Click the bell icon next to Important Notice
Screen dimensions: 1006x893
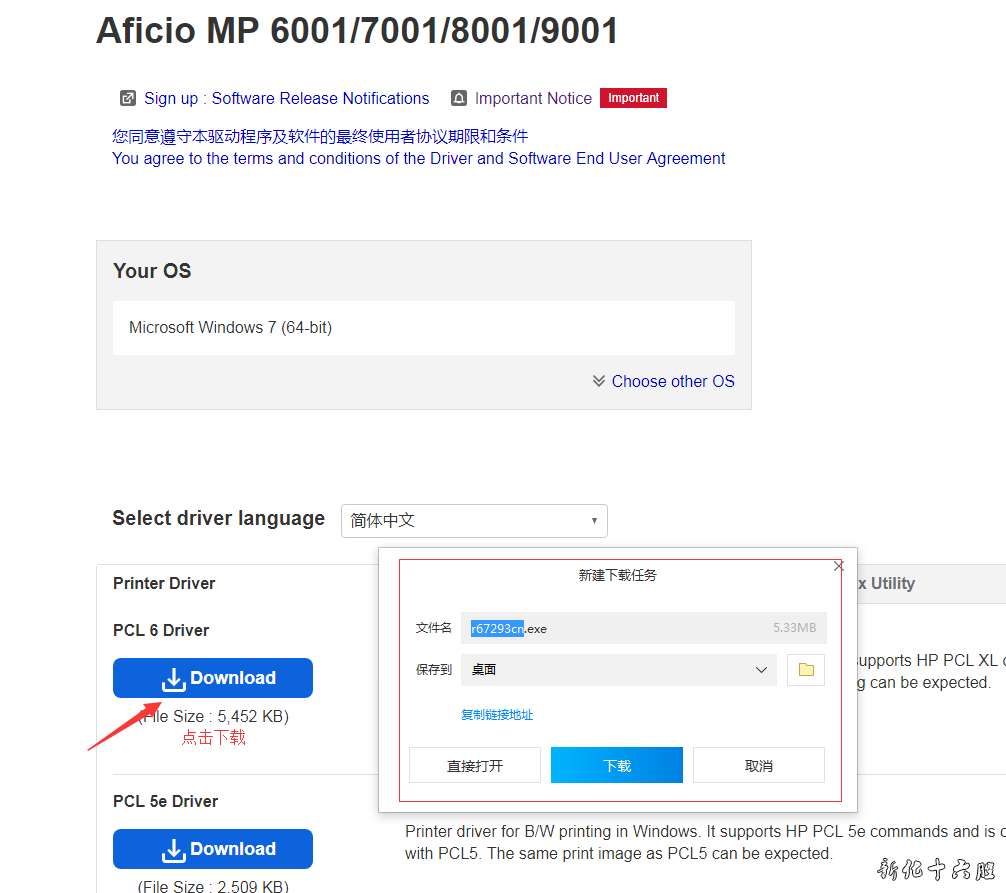tap(459, 98)
